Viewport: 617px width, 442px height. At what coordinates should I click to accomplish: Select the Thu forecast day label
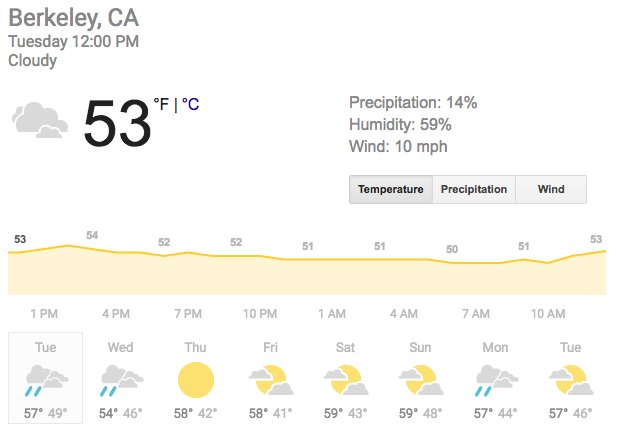tap(196, 348)
